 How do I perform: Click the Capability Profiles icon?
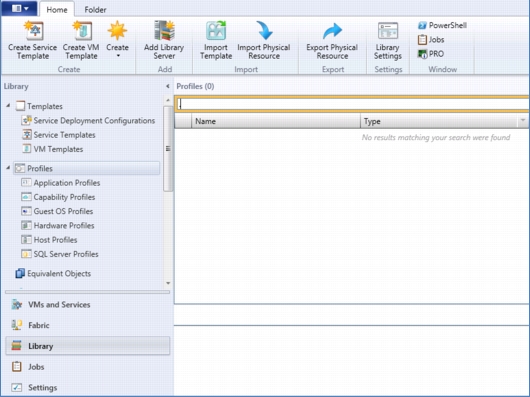[x=26, y=197]
